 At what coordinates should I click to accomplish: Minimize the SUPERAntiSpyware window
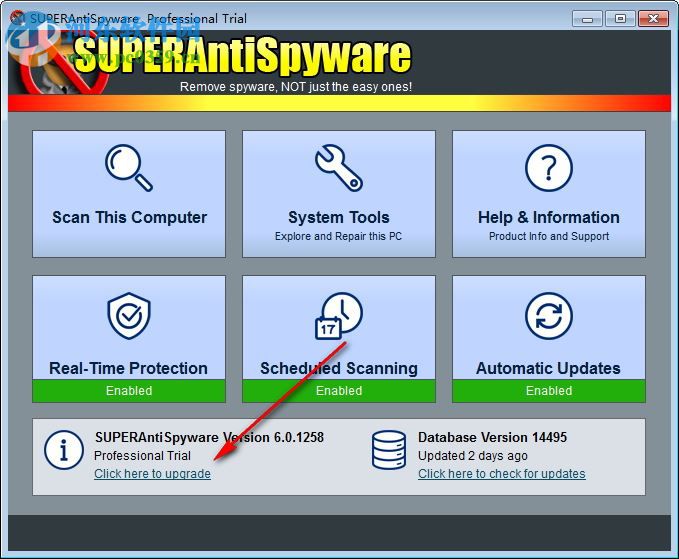[587, 19]
